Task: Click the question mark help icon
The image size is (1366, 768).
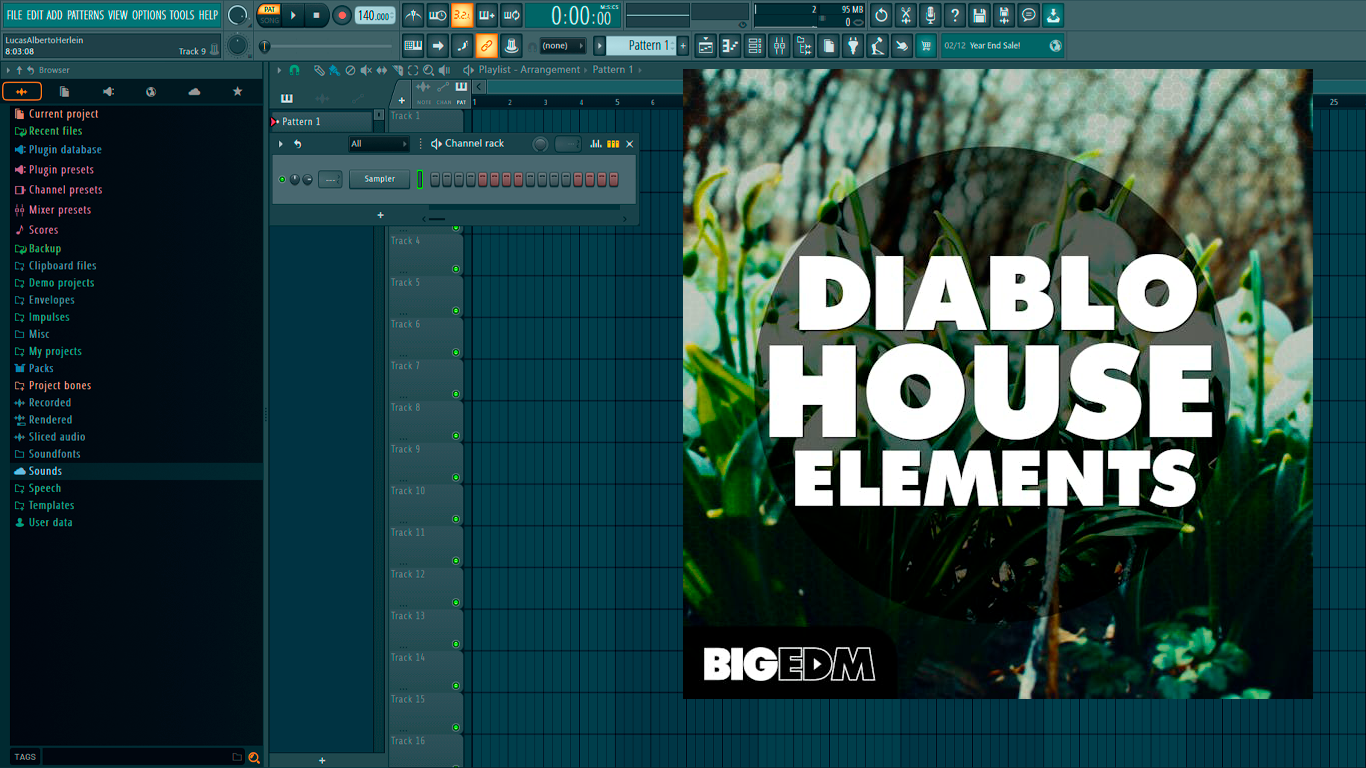Action: click(955, 15)
